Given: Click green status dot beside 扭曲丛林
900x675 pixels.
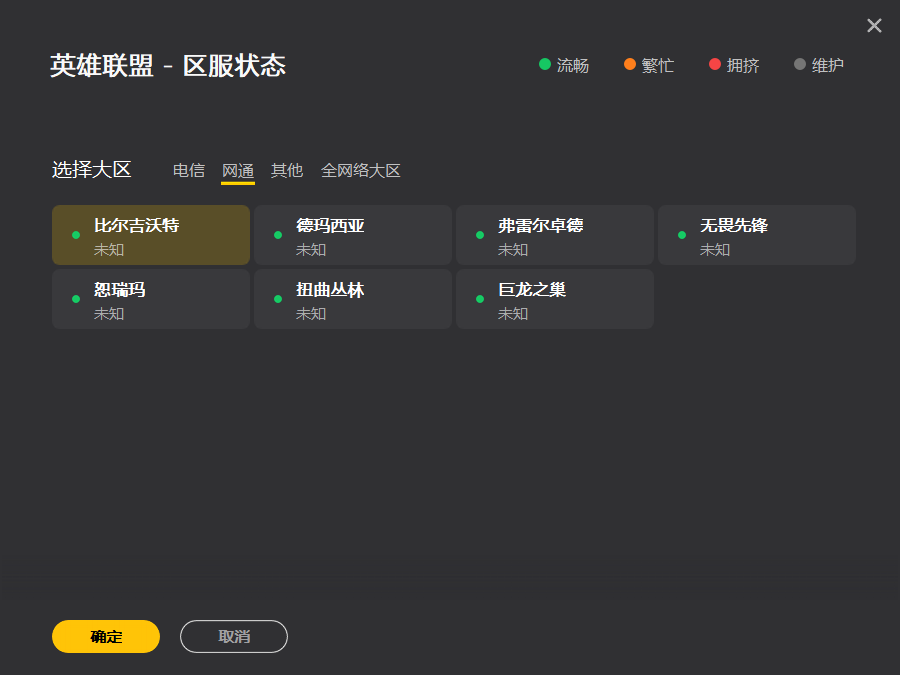Looking at the screenshot, I should point(278,299).
